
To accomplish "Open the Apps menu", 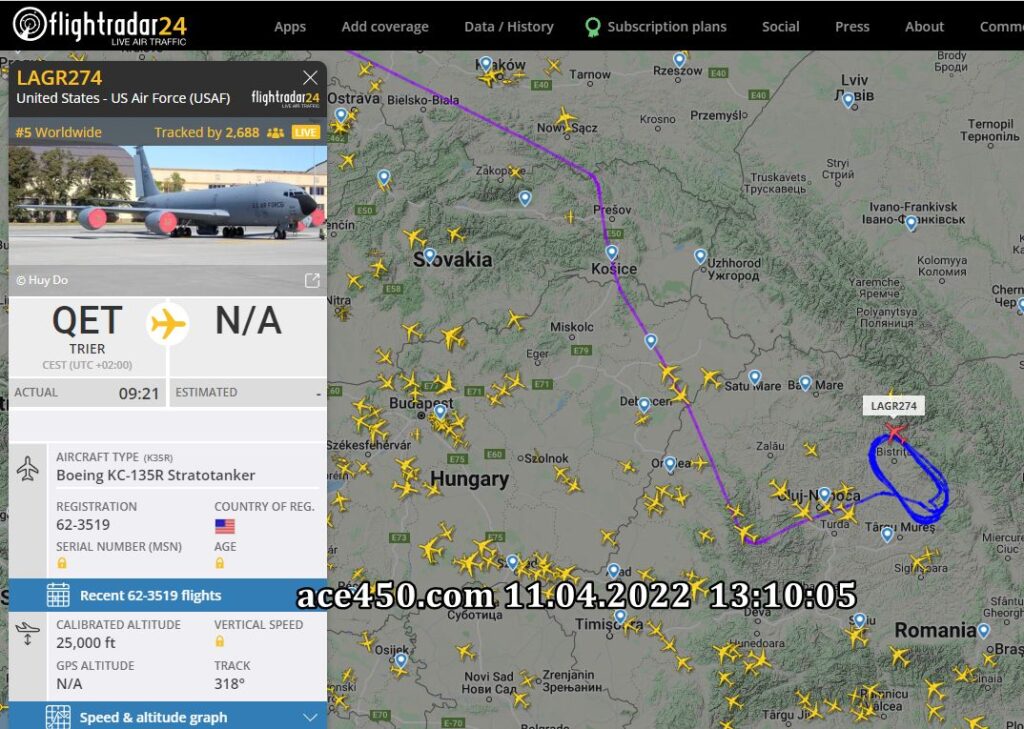I will tap(290, 27).
